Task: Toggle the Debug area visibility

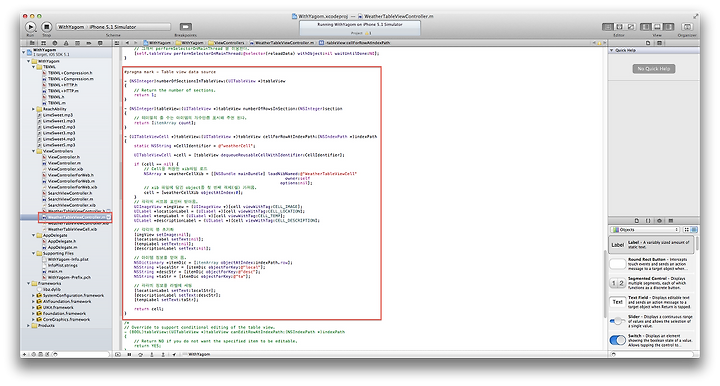Action: pyautogui.click(x=657, y=27)
